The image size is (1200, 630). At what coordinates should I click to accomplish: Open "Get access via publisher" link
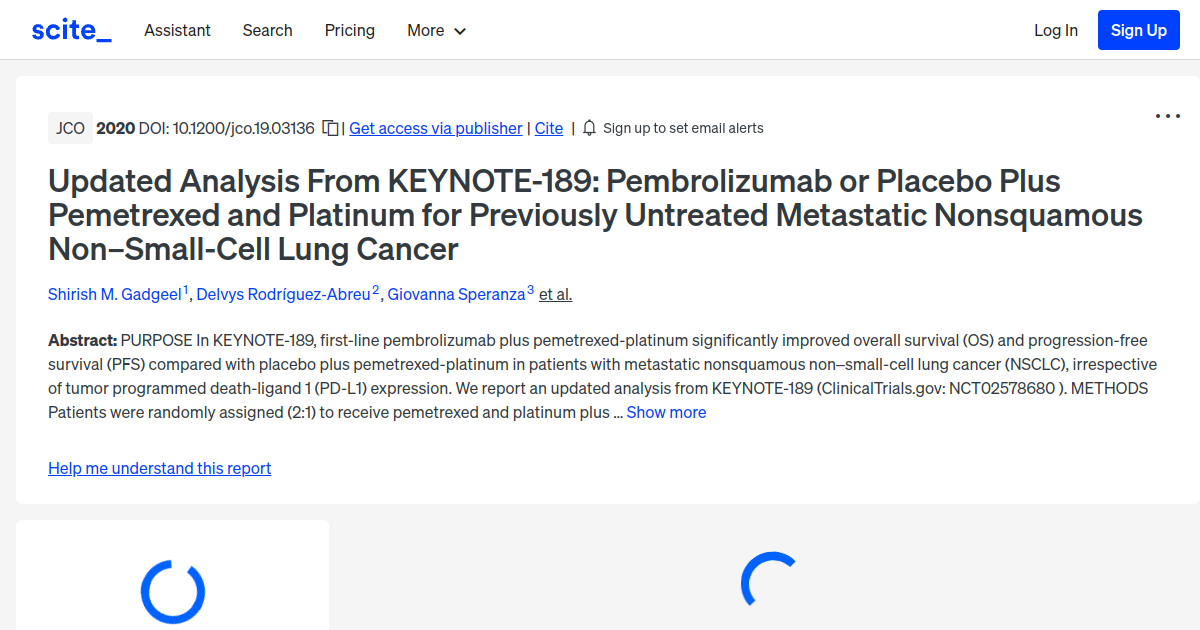point(435,128)
